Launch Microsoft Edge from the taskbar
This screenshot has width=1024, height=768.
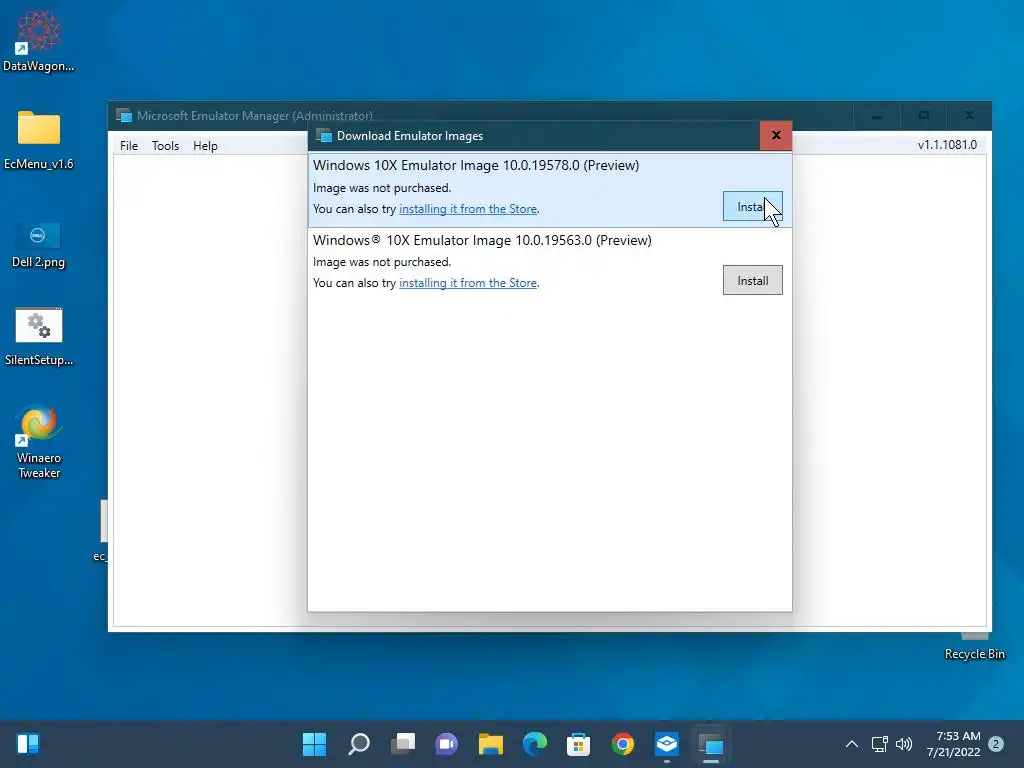point(535,744)
